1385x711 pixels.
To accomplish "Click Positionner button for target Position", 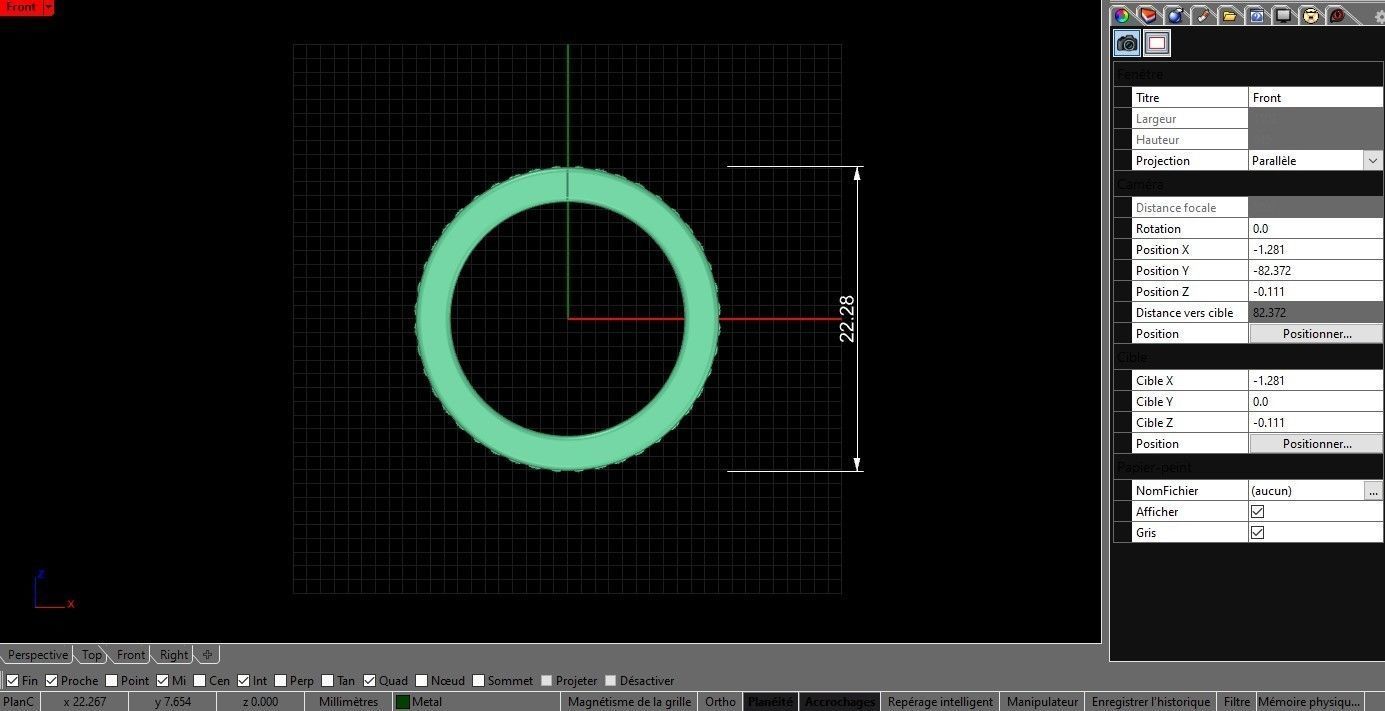I will point(1316,444).
